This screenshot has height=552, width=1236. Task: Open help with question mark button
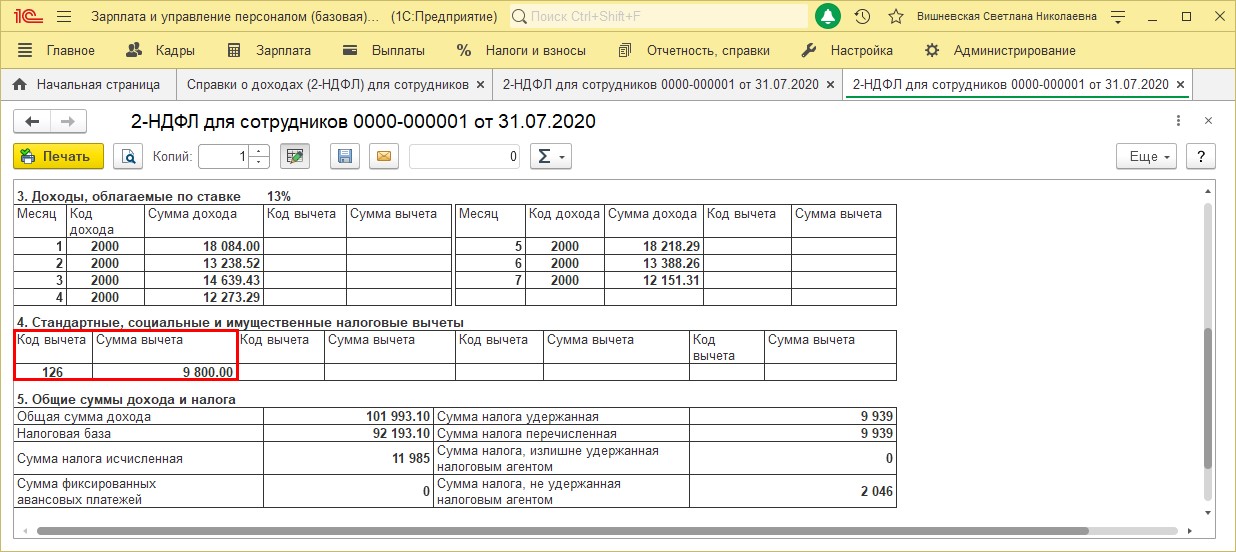[x=1200, y=156]
